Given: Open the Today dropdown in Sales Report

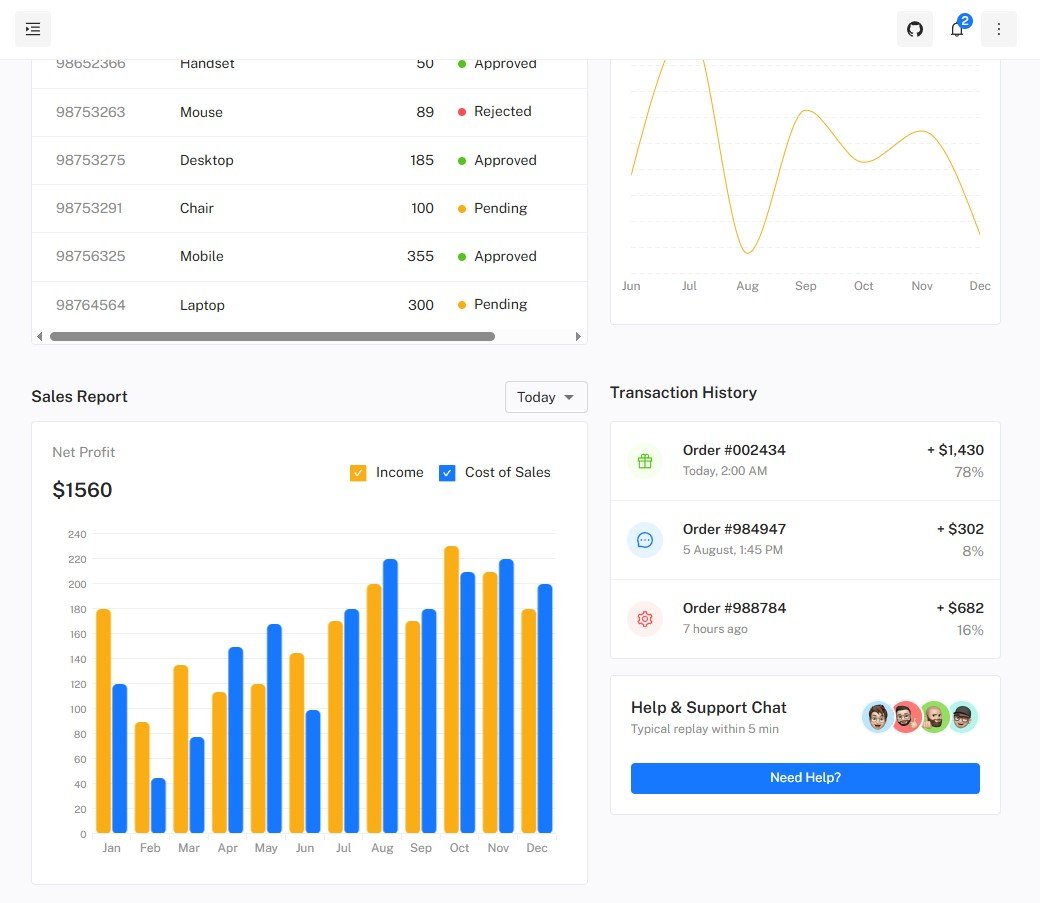Looking at the screenshot, I should 546,397.
